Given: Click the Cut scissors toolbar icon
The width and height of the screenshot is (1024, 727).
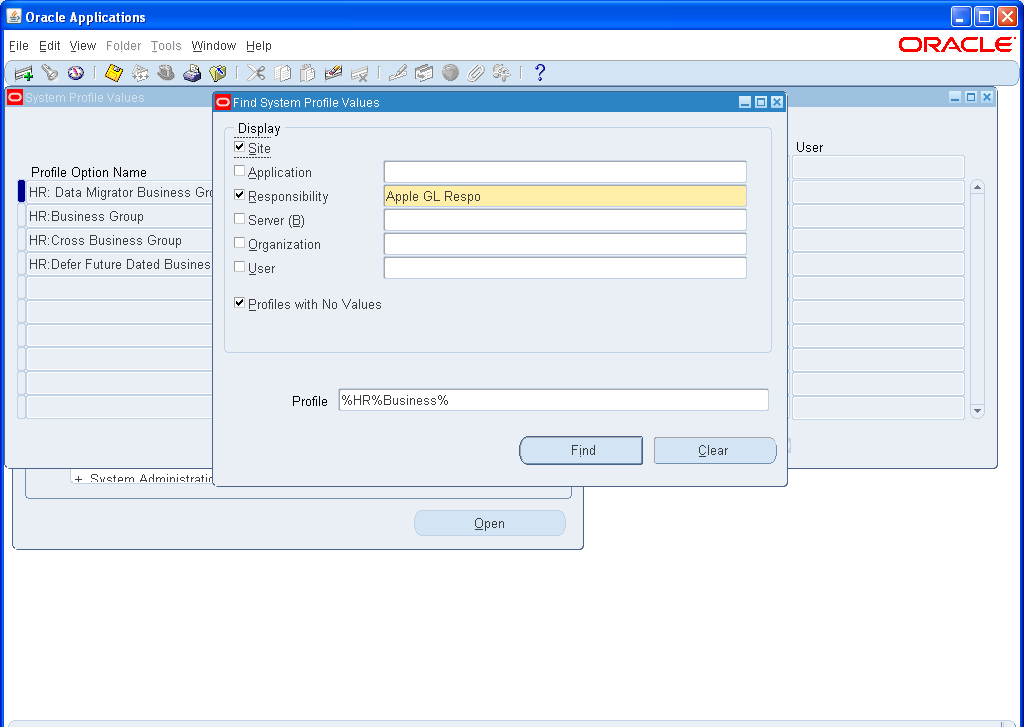Looking at the screenshot, I should [255, 72].
